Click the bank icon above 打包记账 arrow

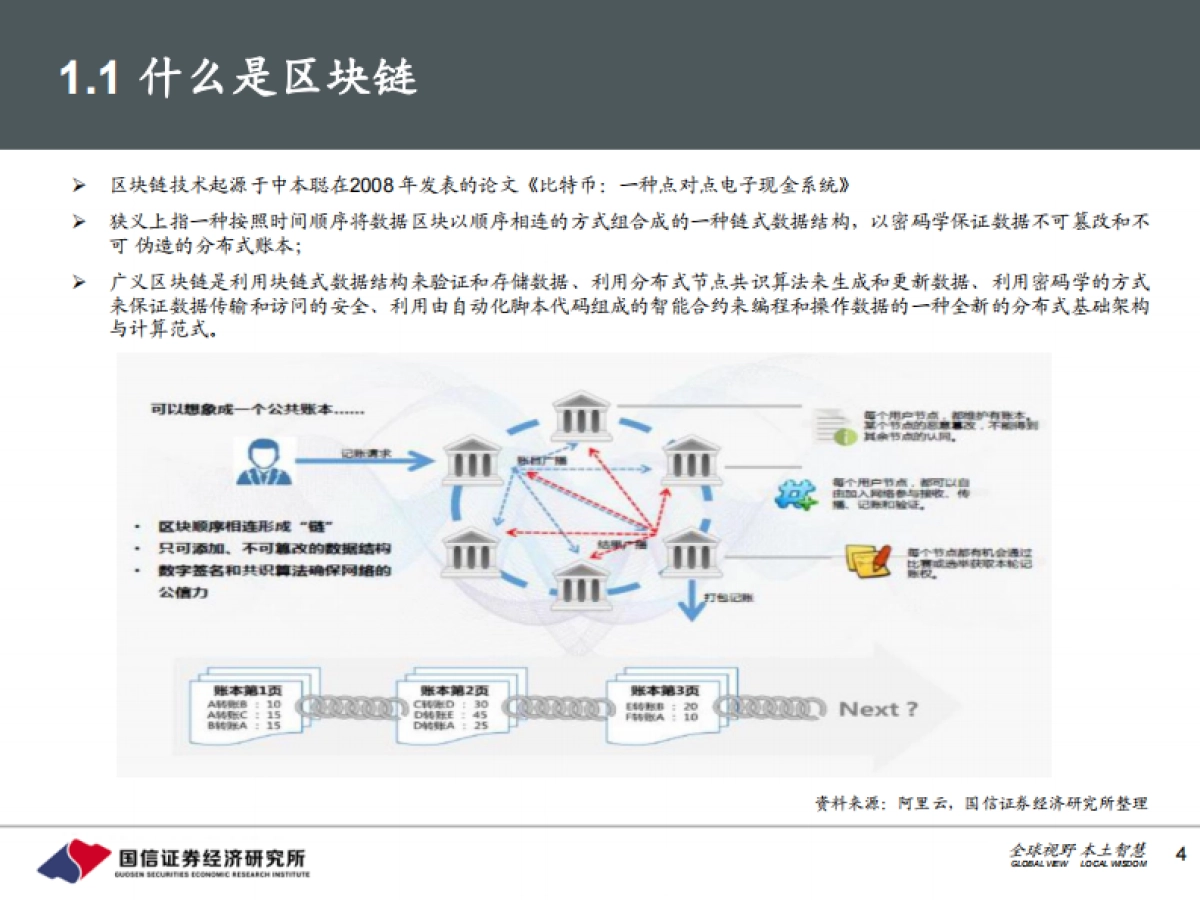[688, 550]
